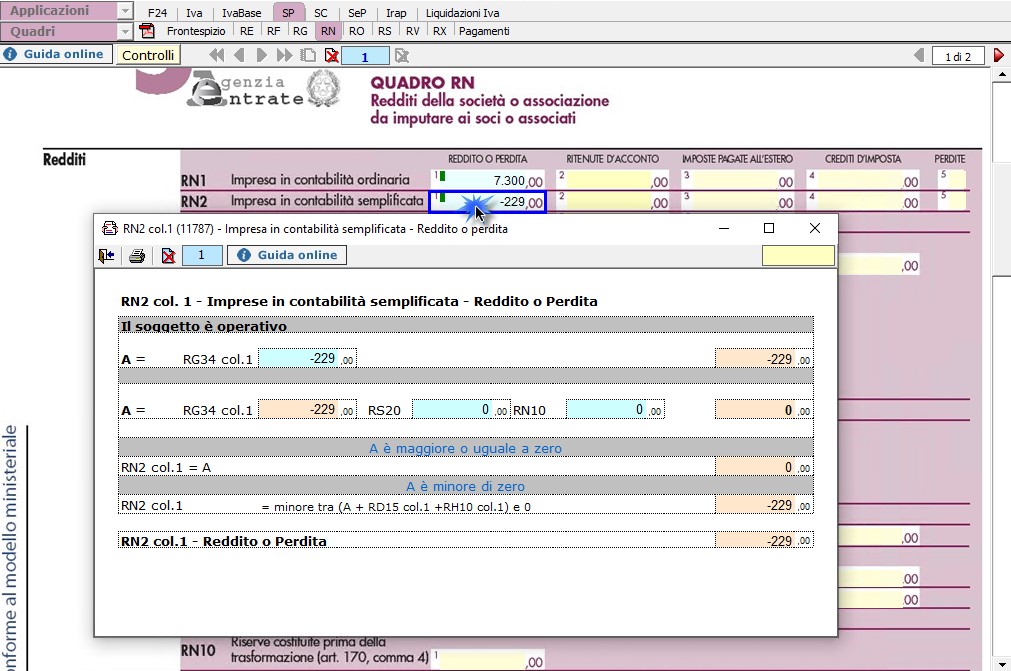Open the PDF export icon beside Frontespizio

click(x=147, y=31)
